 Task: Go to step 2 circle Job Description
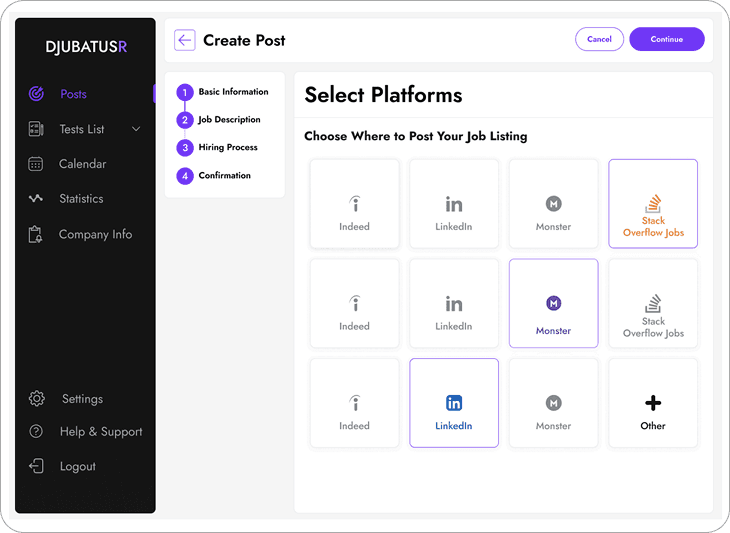pos(185,120)
